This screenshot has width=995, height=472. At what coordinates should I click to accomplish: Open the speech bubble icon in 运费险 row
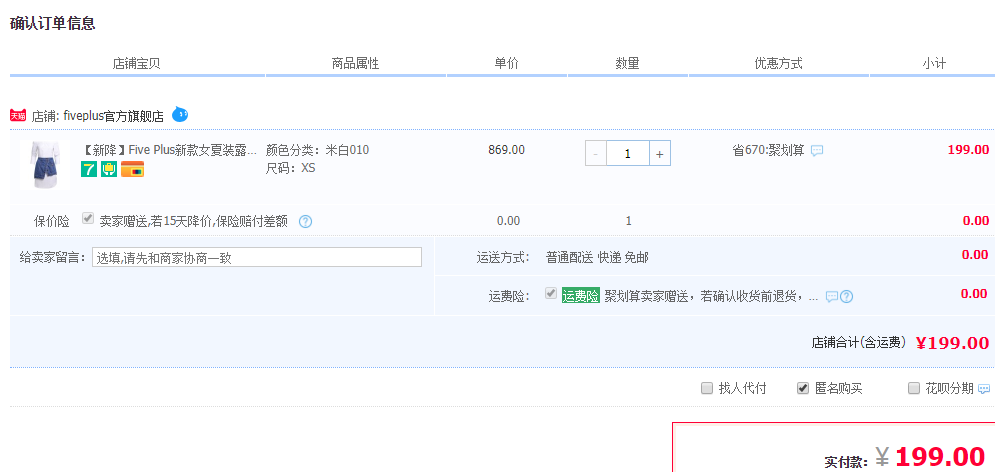[x=831, y=296]
